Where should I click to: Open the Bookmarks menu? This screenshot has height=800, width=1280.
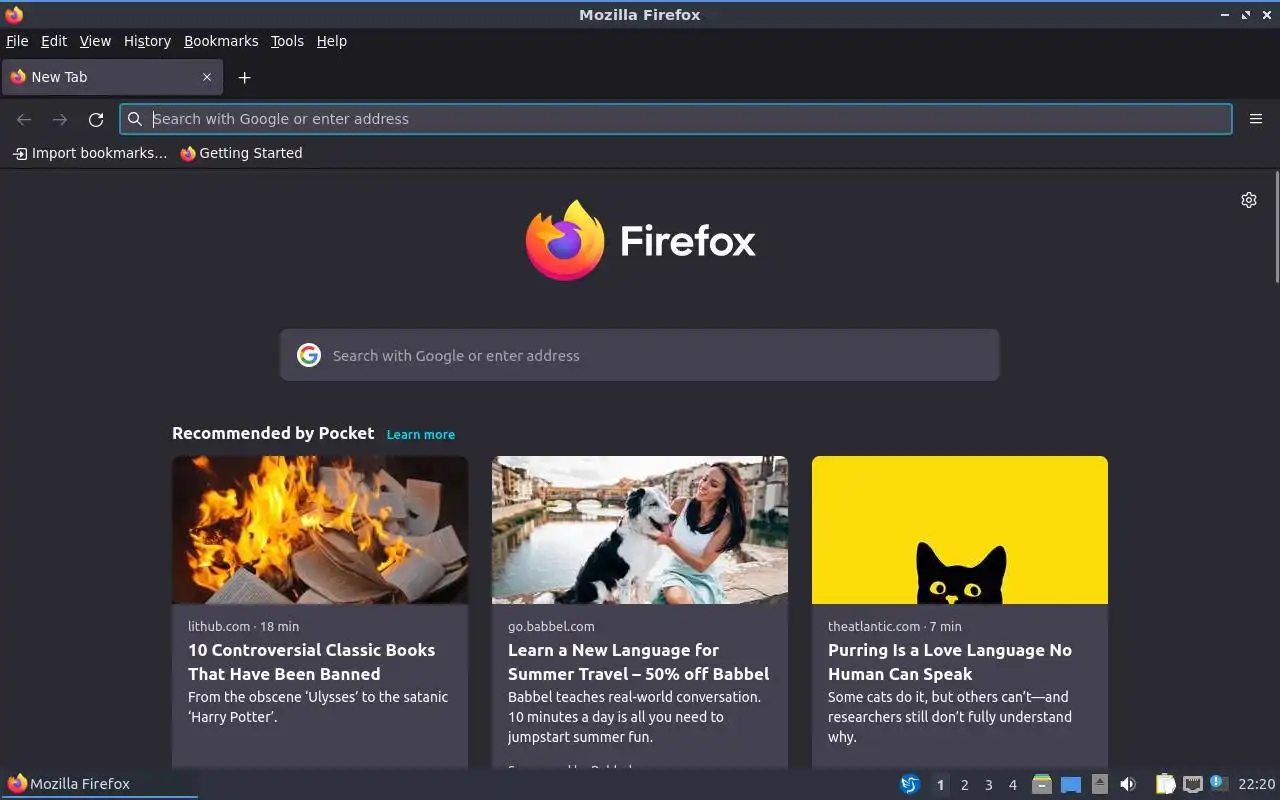click(221, 41)
